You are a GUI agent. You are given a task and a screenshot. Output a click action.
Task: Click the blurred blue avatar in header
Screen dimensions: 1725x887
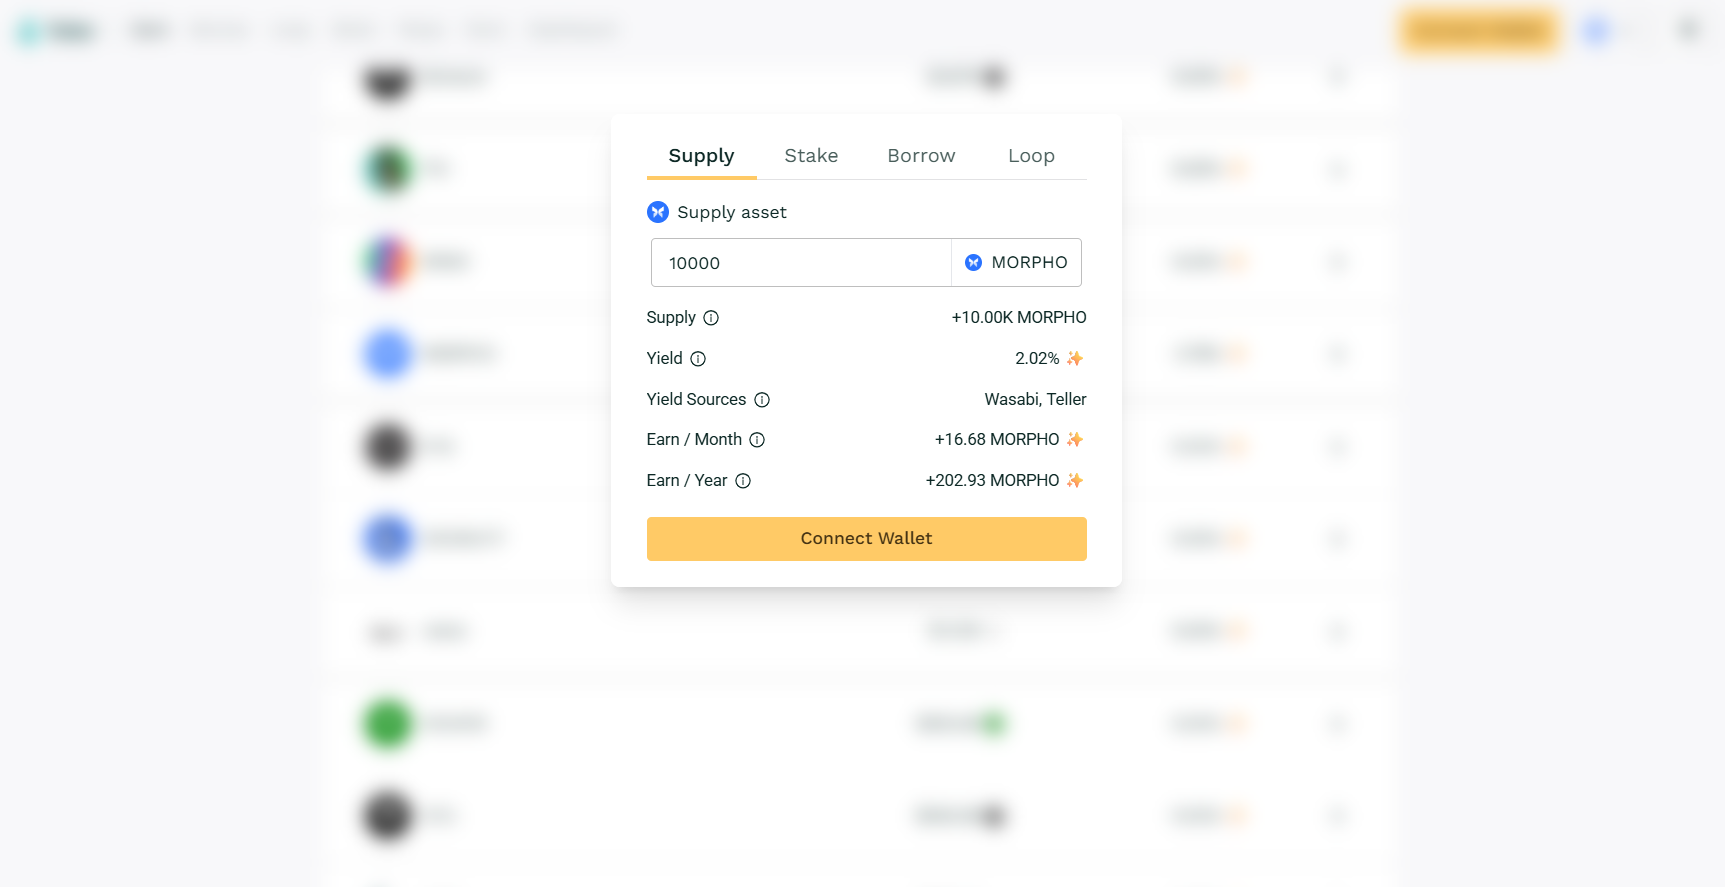tap(1597, 31)
